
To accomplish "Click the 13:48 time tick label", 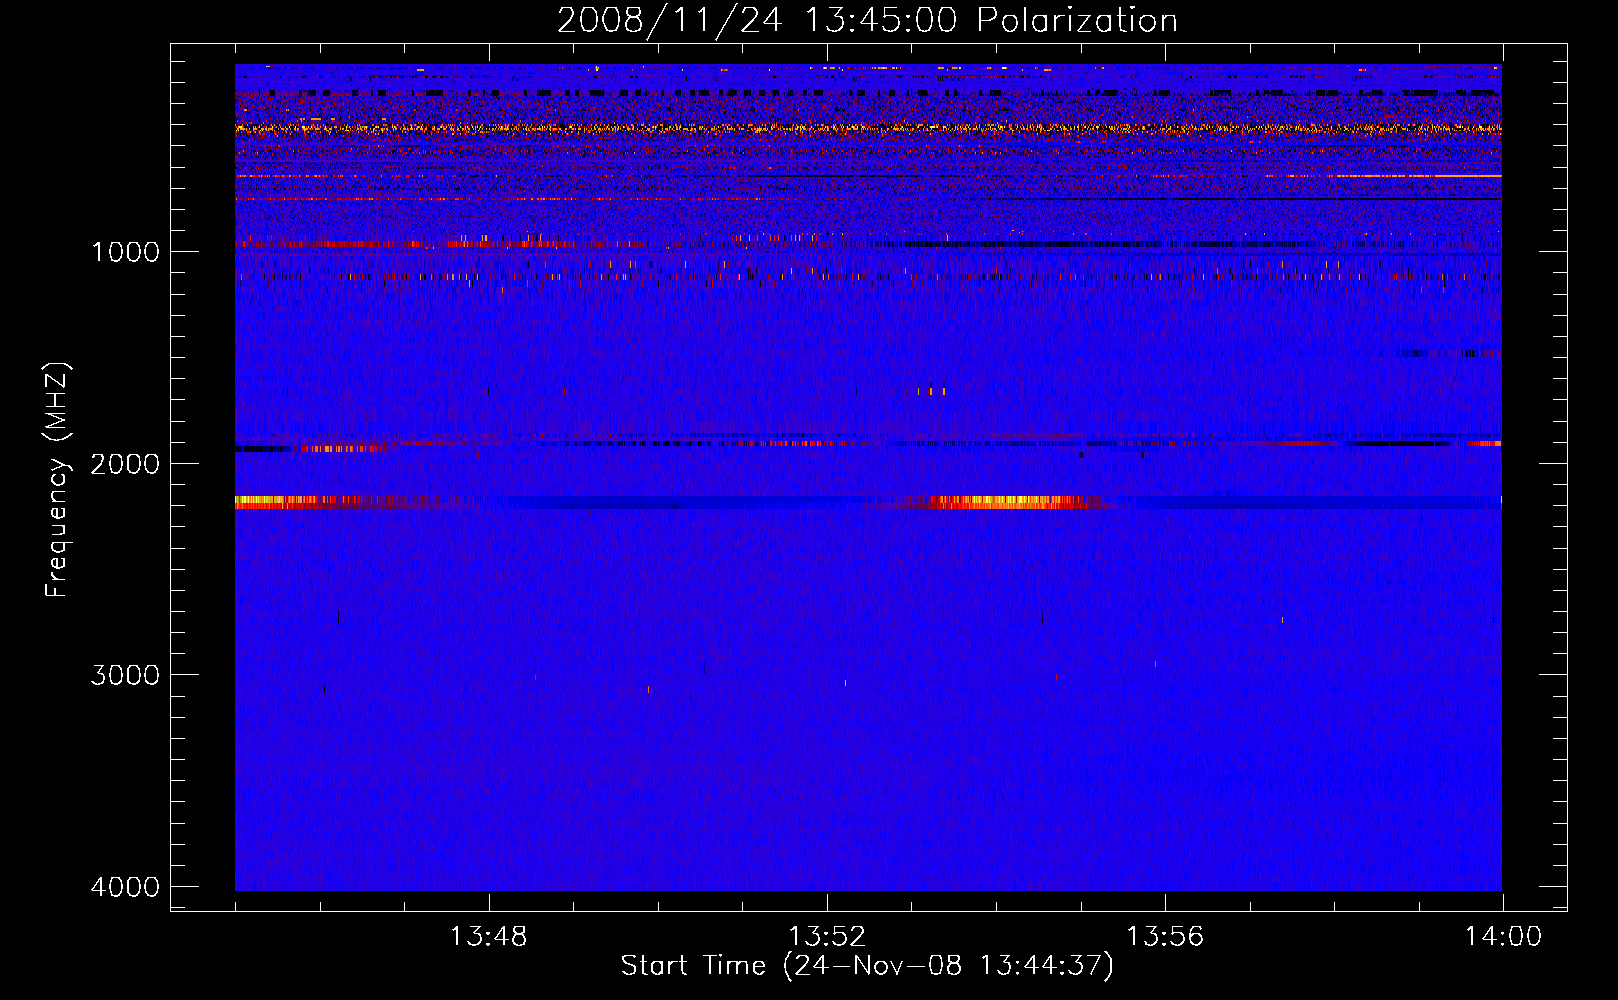I will point(488,937).
